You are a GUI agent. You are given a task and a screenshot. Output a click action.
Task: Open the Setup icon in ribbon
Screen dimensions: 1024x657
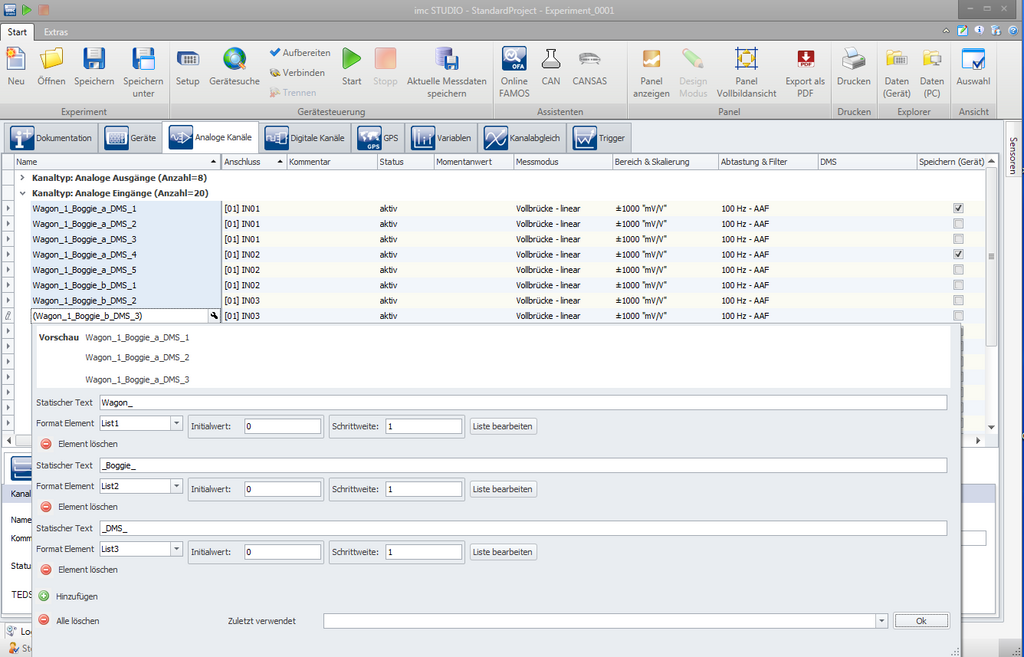pos(187,60)
